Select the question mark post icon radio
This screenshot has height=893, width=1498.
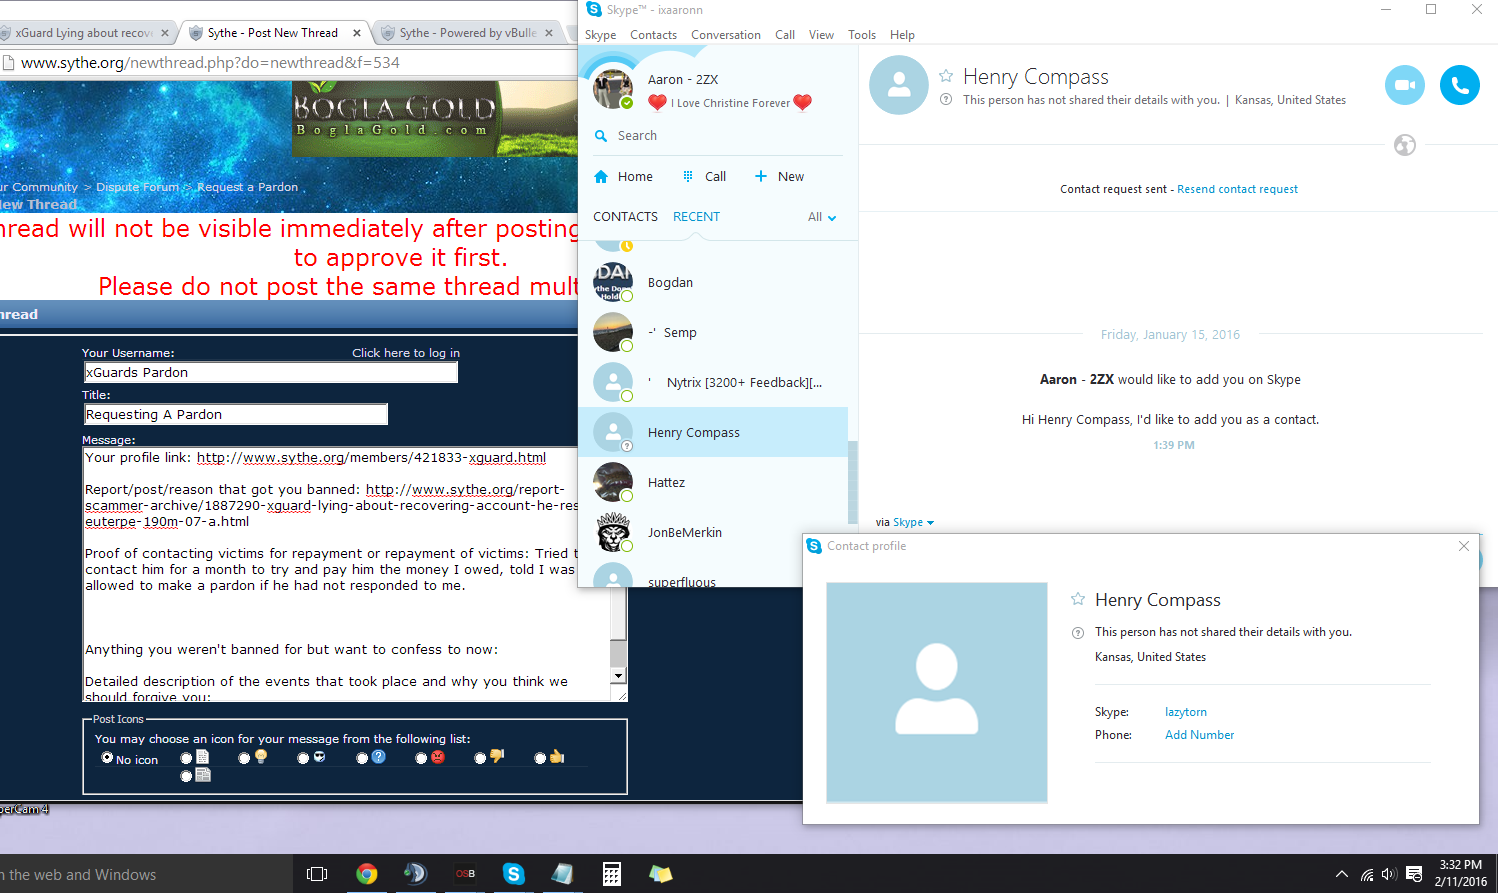362,758
